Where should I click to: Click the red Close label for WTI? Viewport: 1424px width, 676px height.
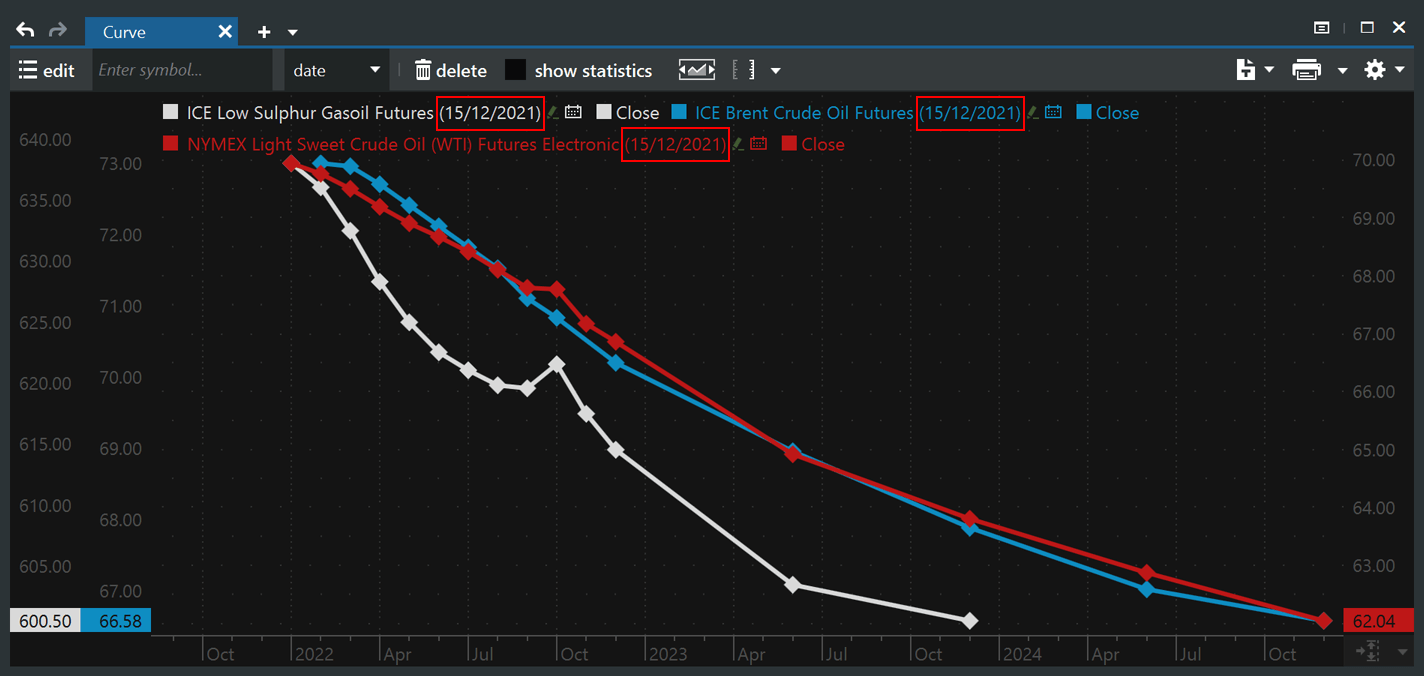coord(823,144)
